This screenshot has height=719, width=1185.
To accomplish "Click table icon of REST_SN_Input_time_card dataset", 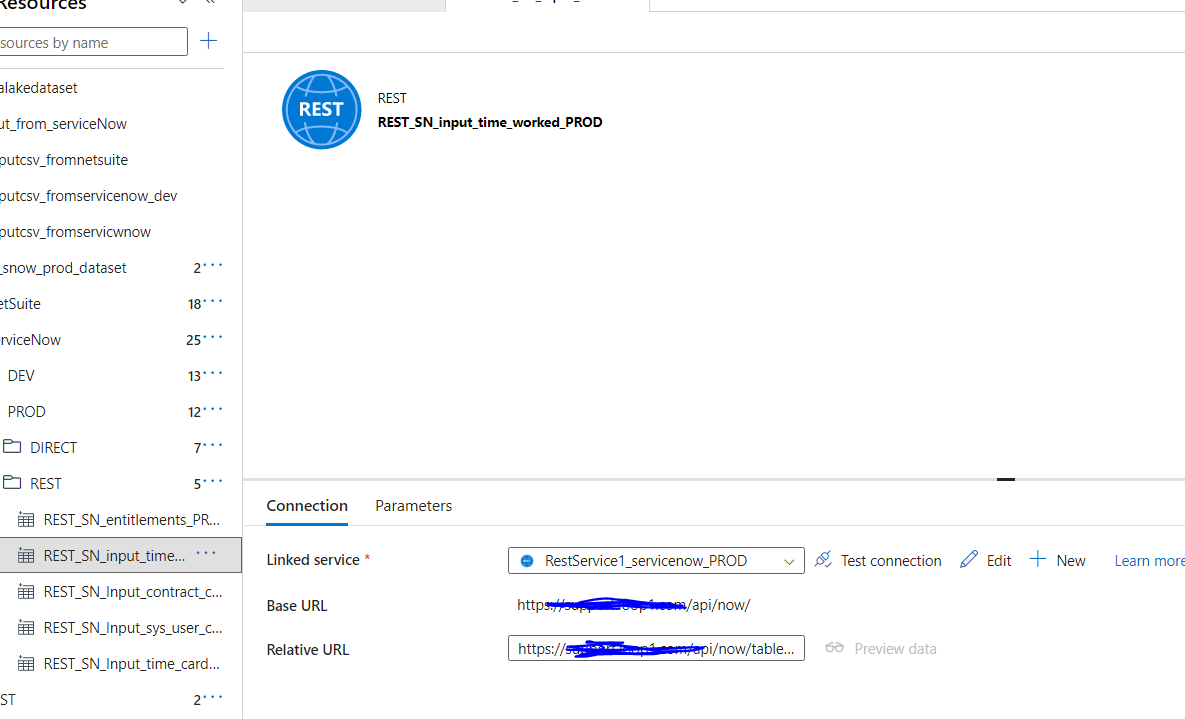I will [x=26, y=663].
